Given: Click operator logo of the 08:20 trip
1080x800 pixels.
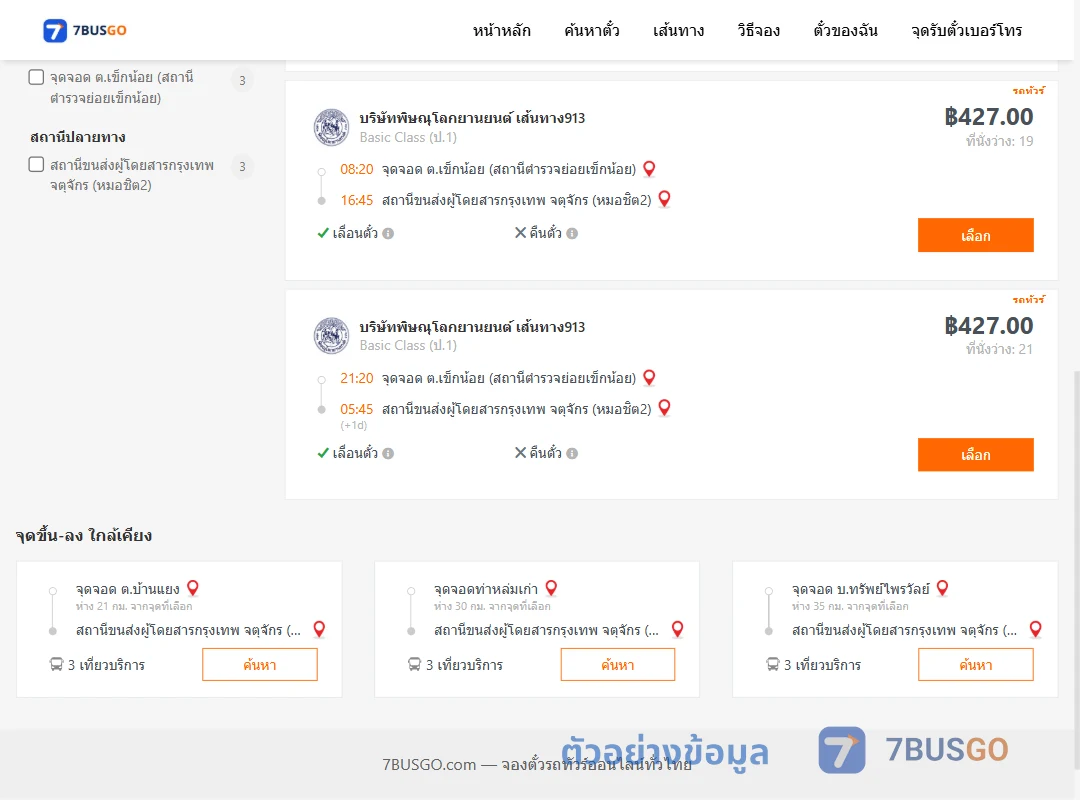Looking at the screenshot, I should 331,127.
